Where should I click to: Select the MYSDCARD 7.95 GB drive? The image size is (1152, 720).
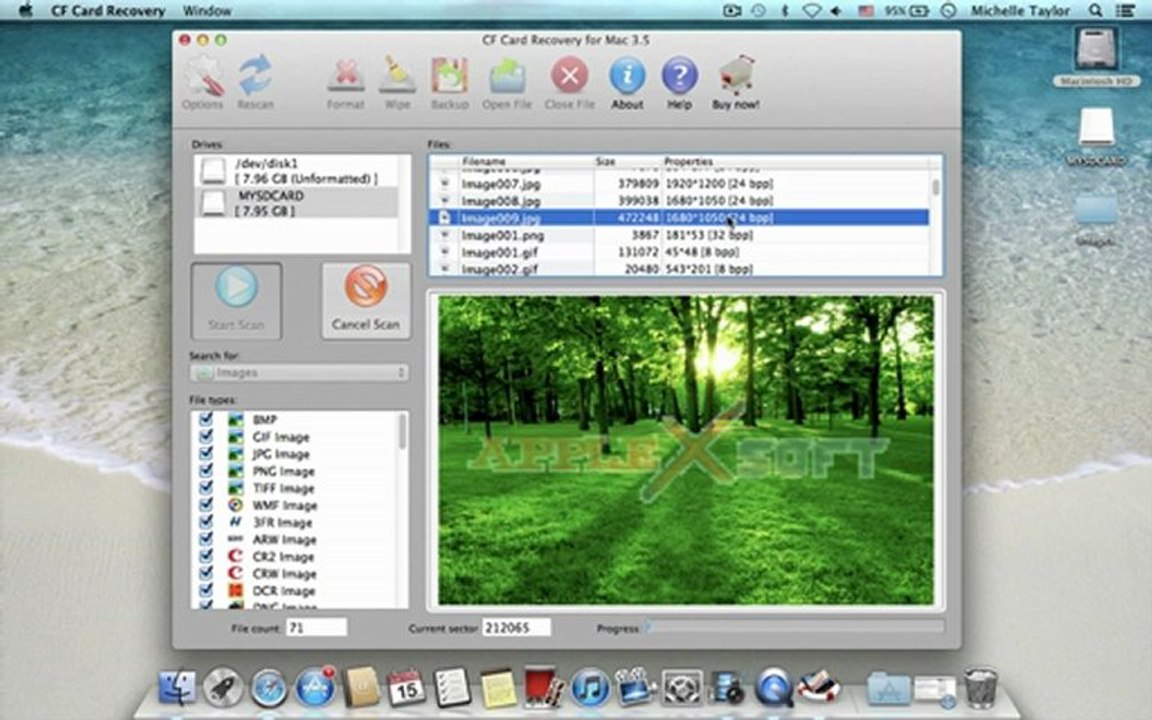click(297, 203)
